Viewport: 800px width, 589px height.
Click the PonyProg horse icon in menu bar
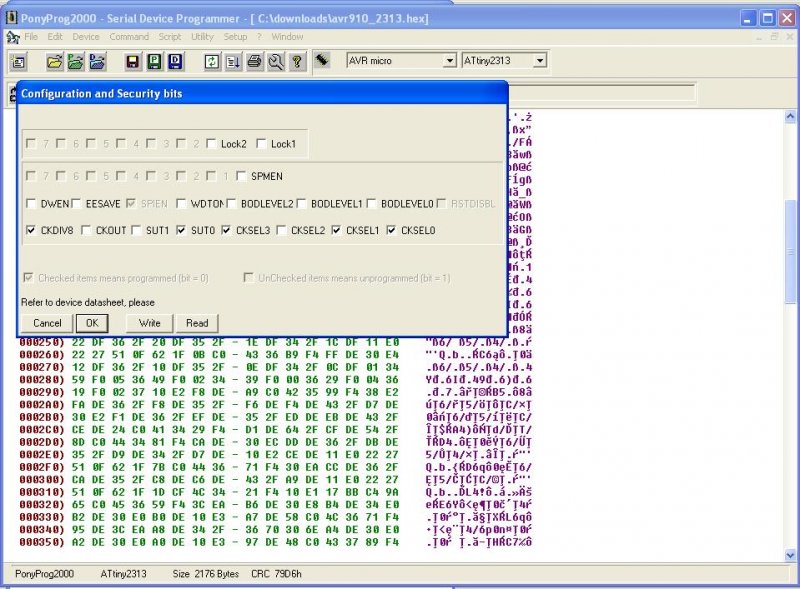coord(13,37)
